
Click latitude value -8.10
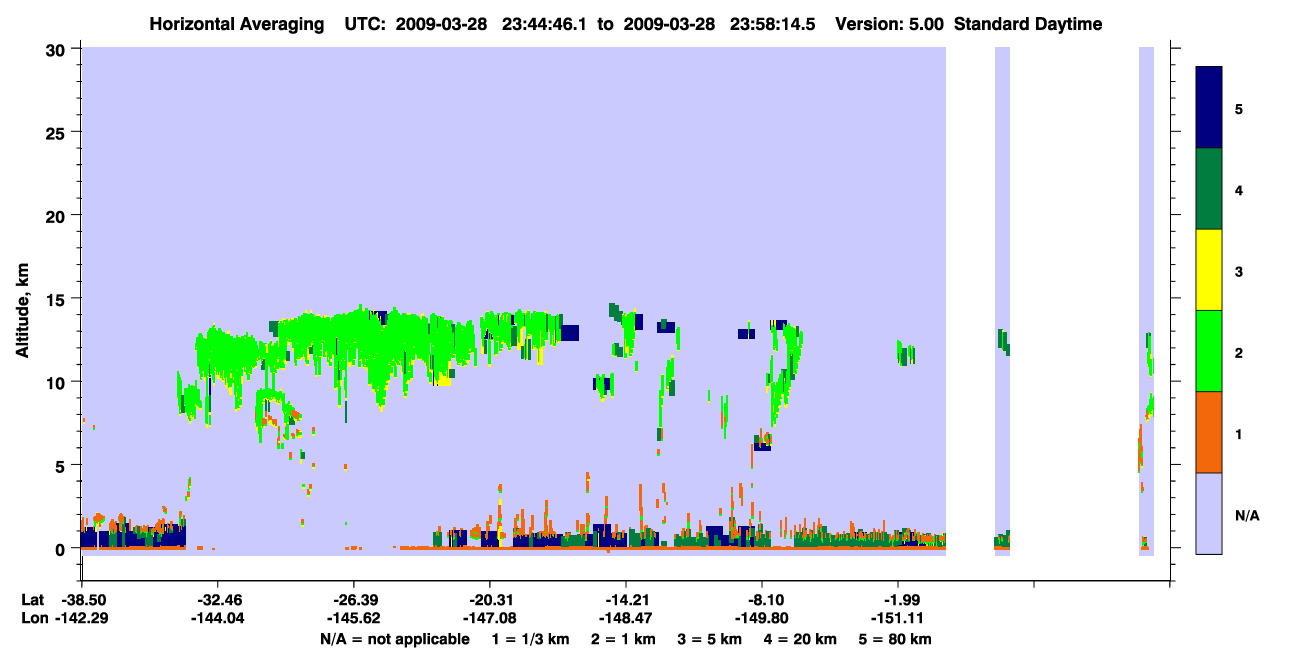[x=762, y=600]
